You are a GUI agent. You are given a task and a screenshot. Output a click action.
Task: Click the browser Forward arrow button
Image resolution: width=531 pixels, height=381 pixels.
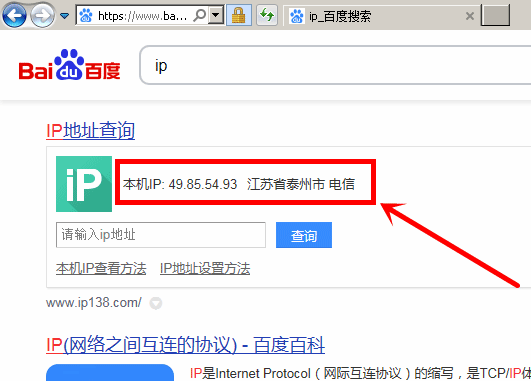click(x=43, y=15)
